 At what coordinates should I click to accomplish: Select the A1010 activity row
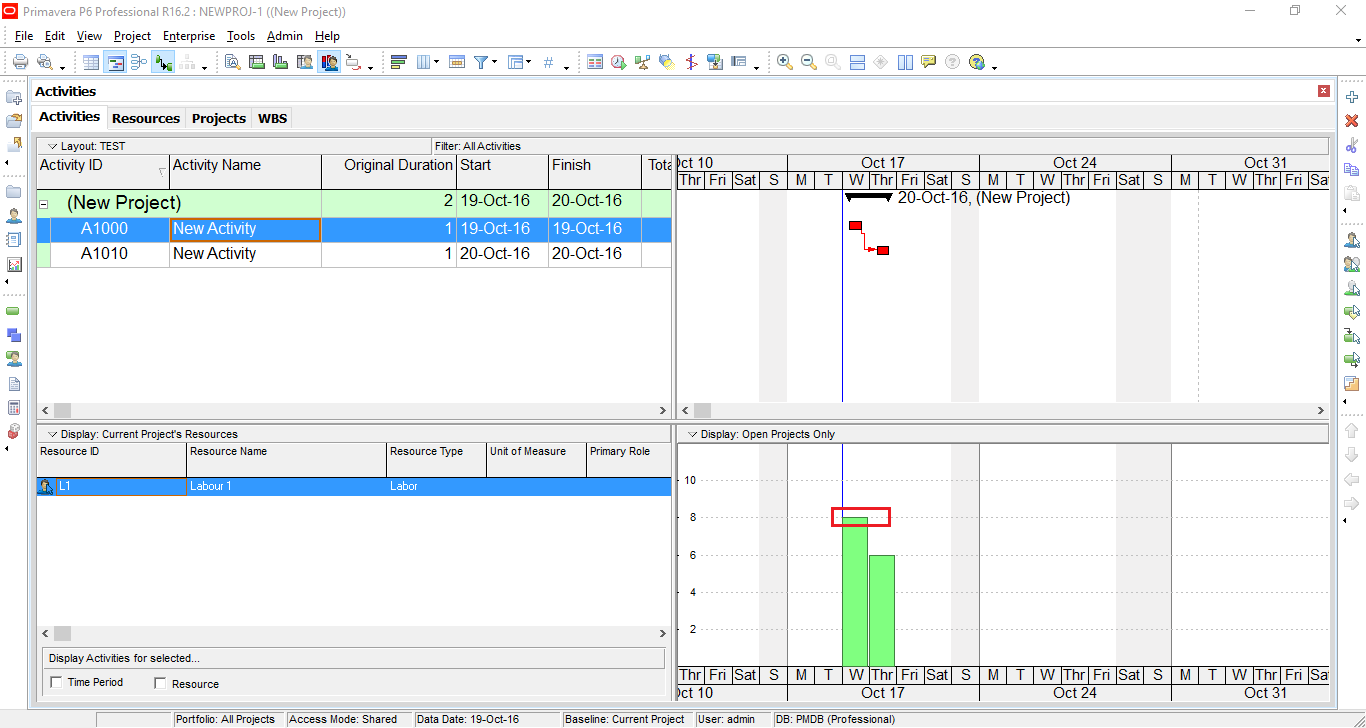[x=104, y=254]
